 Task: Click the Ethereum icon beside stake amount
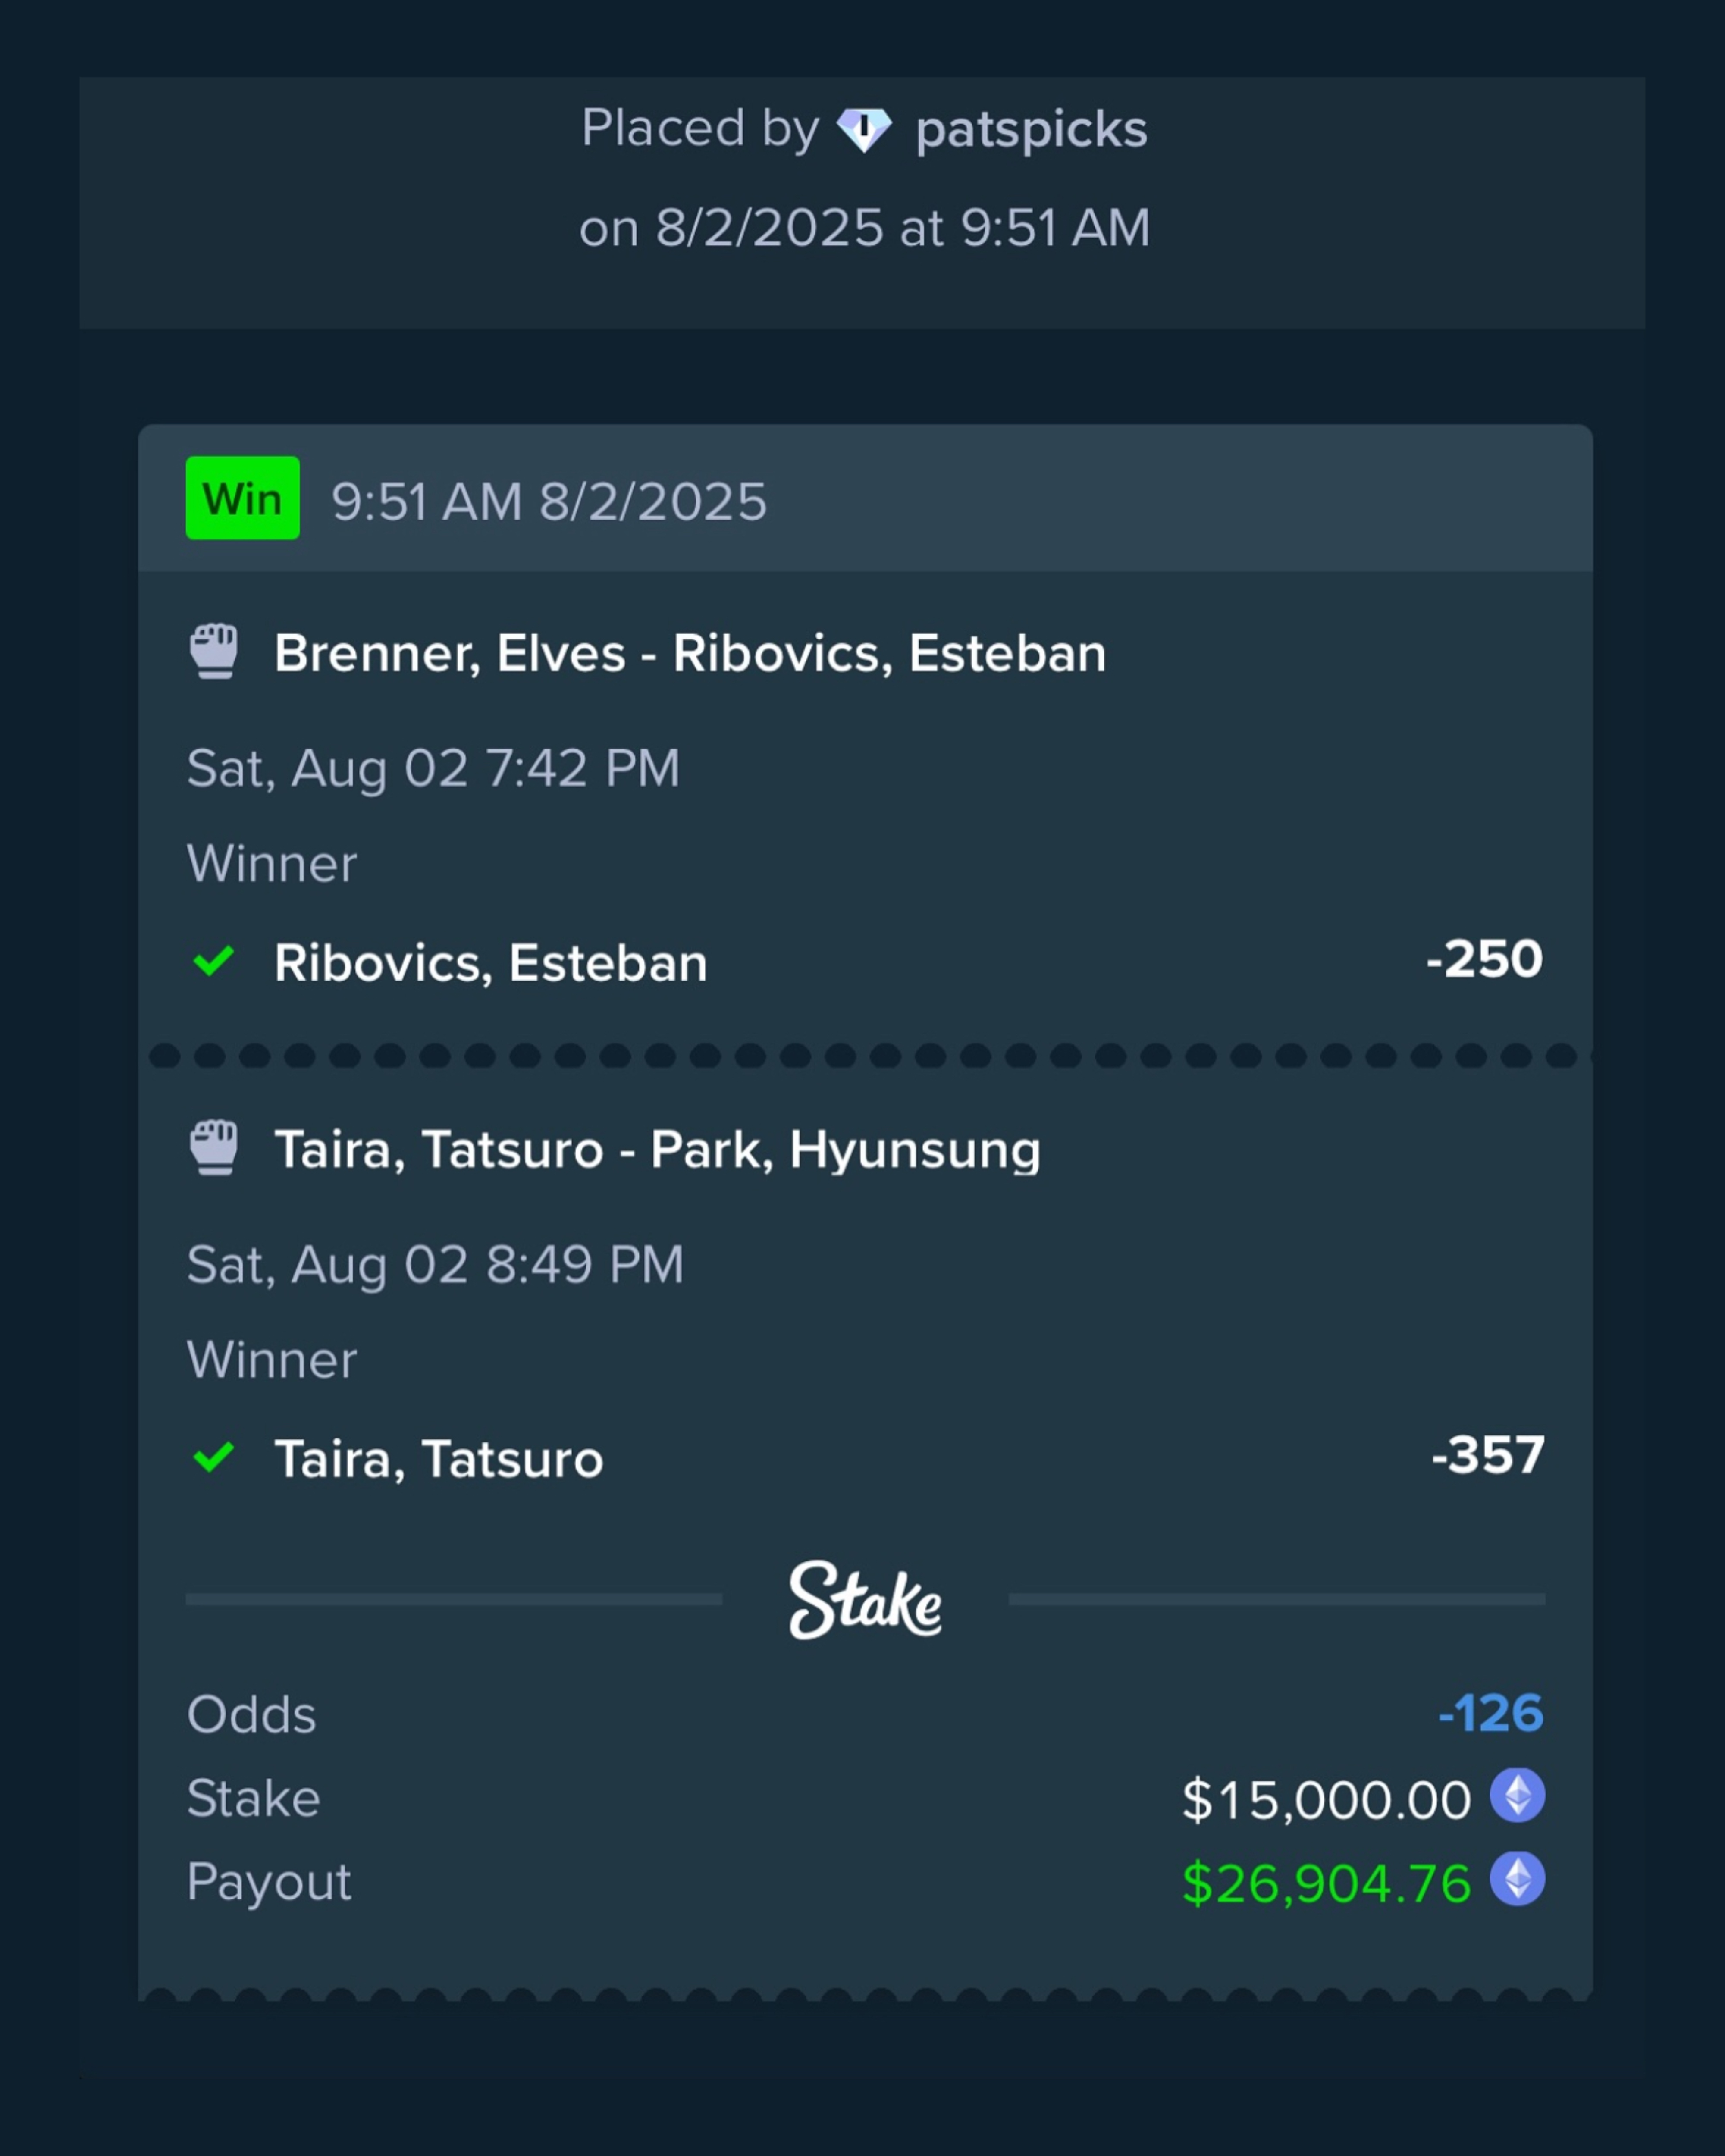(x=1517, y=1795)
